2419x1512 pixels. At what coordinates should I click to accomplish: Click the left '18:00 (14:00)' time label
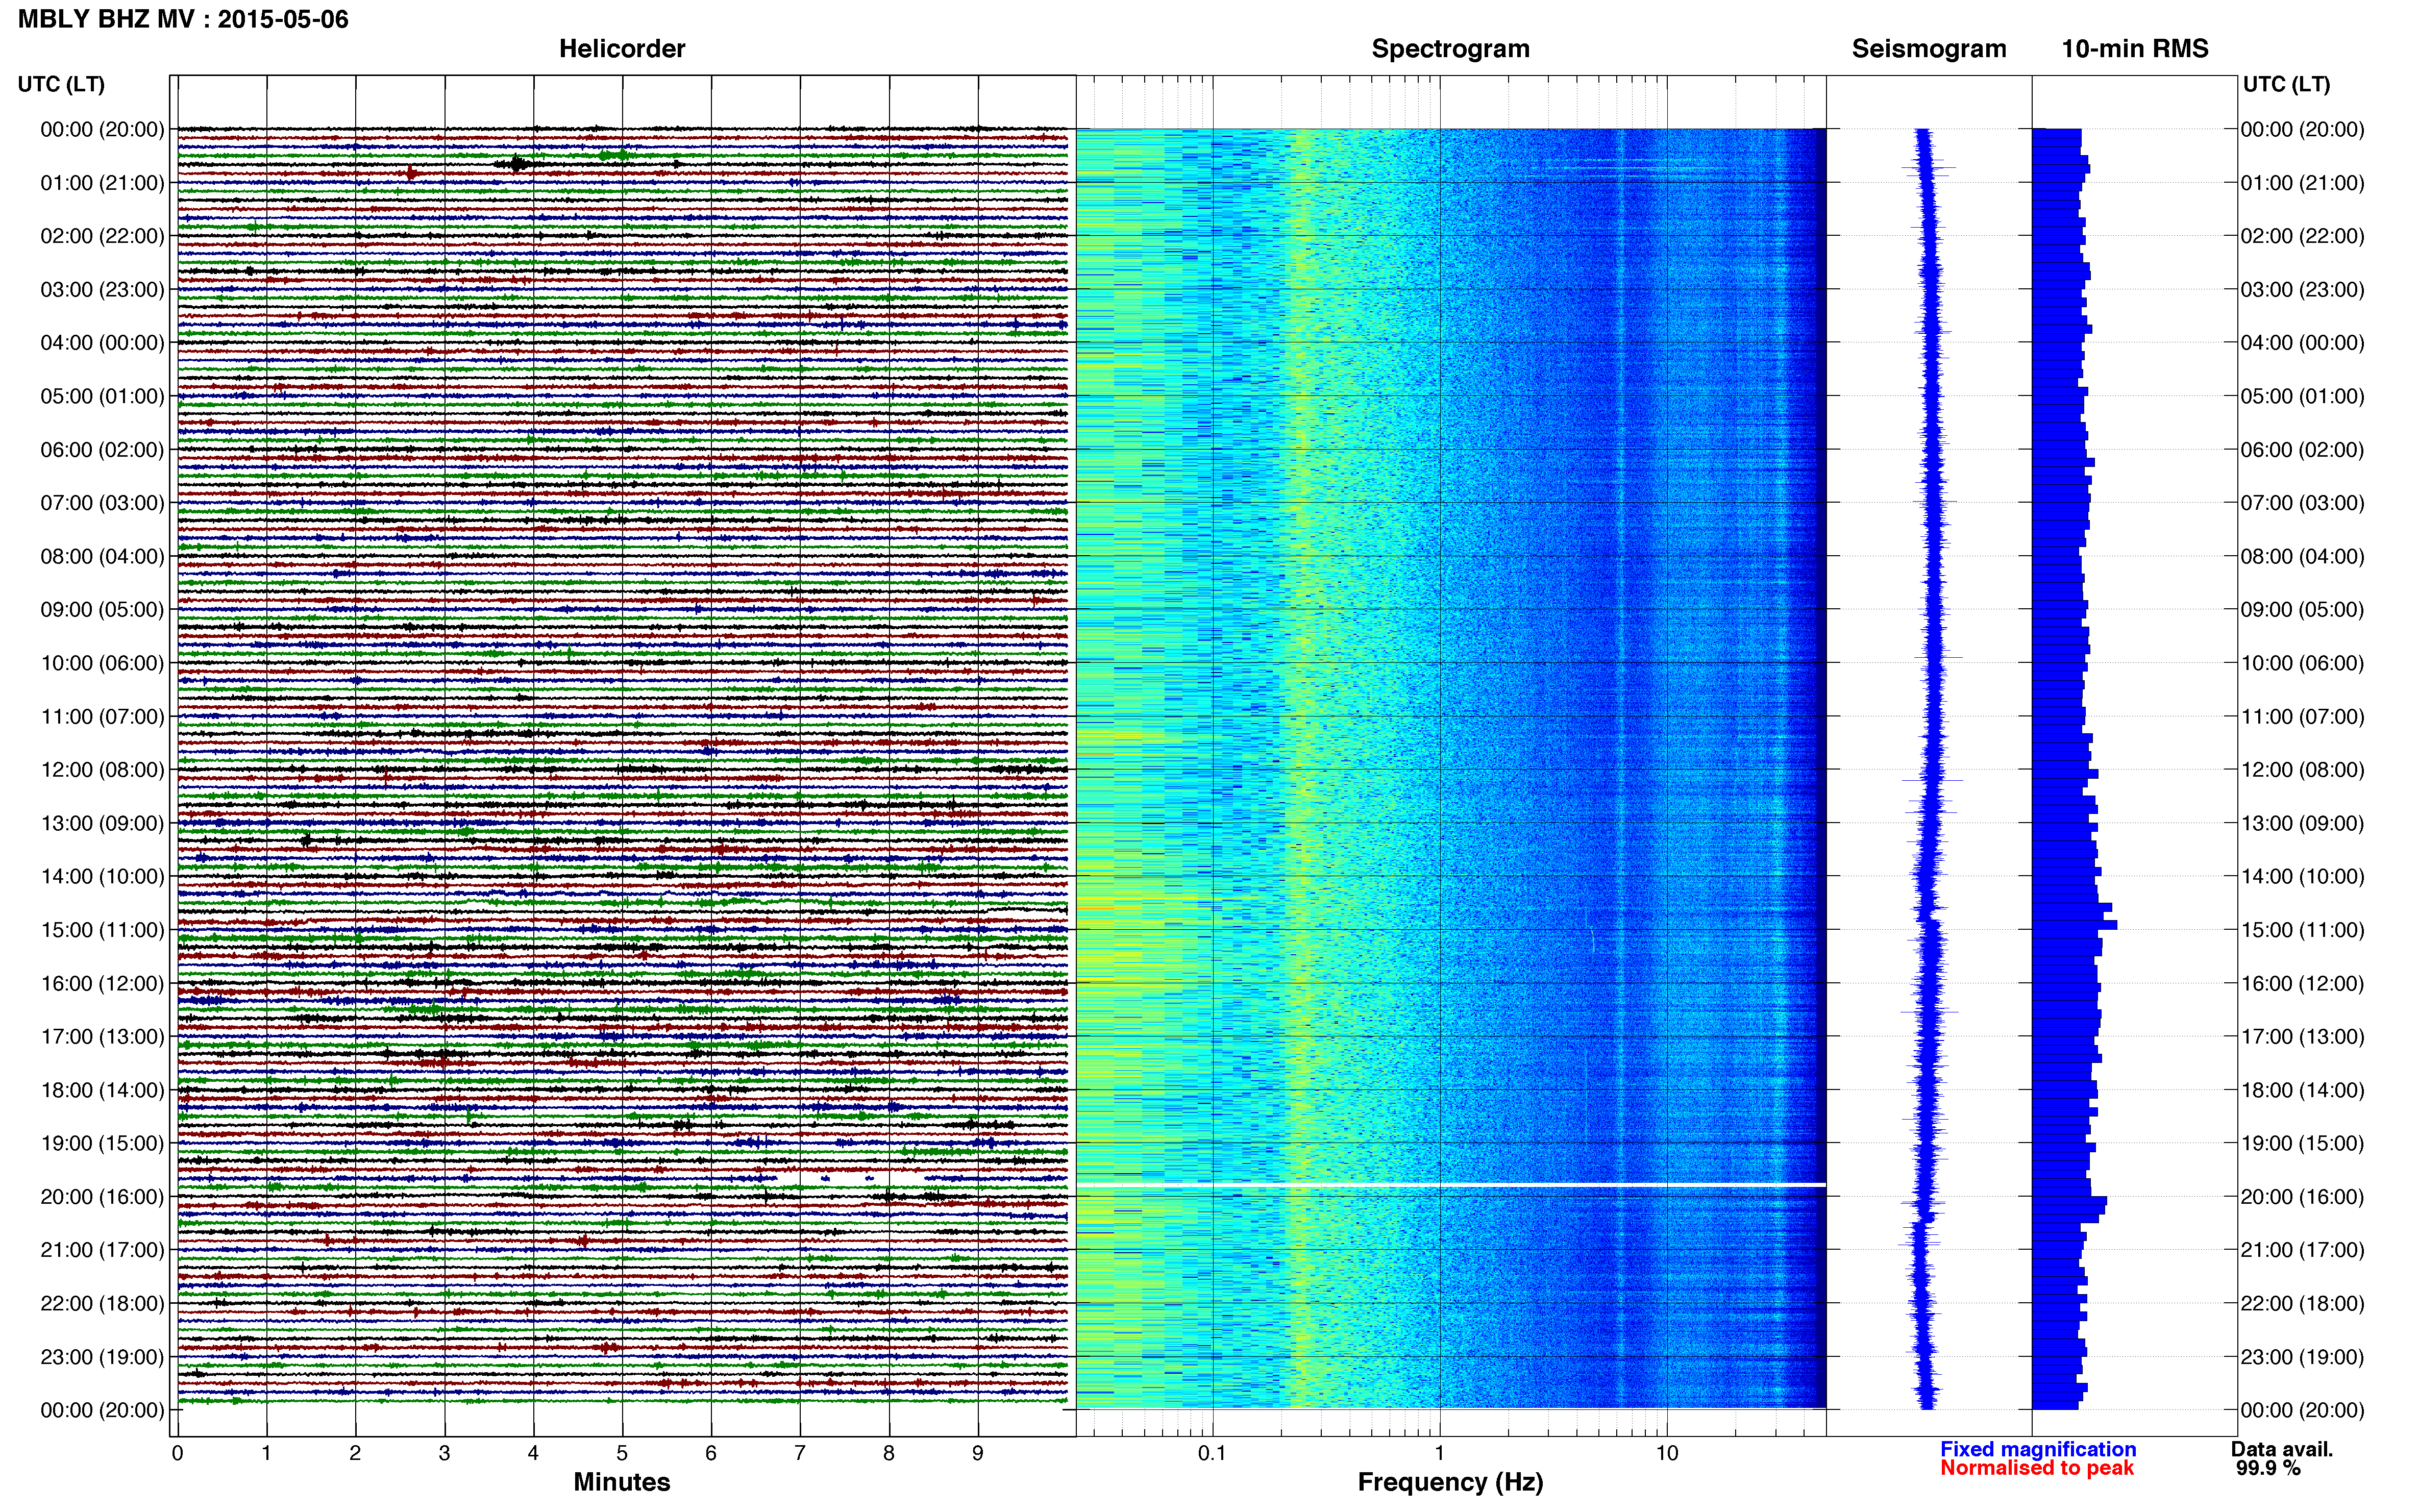point(102,1090)
